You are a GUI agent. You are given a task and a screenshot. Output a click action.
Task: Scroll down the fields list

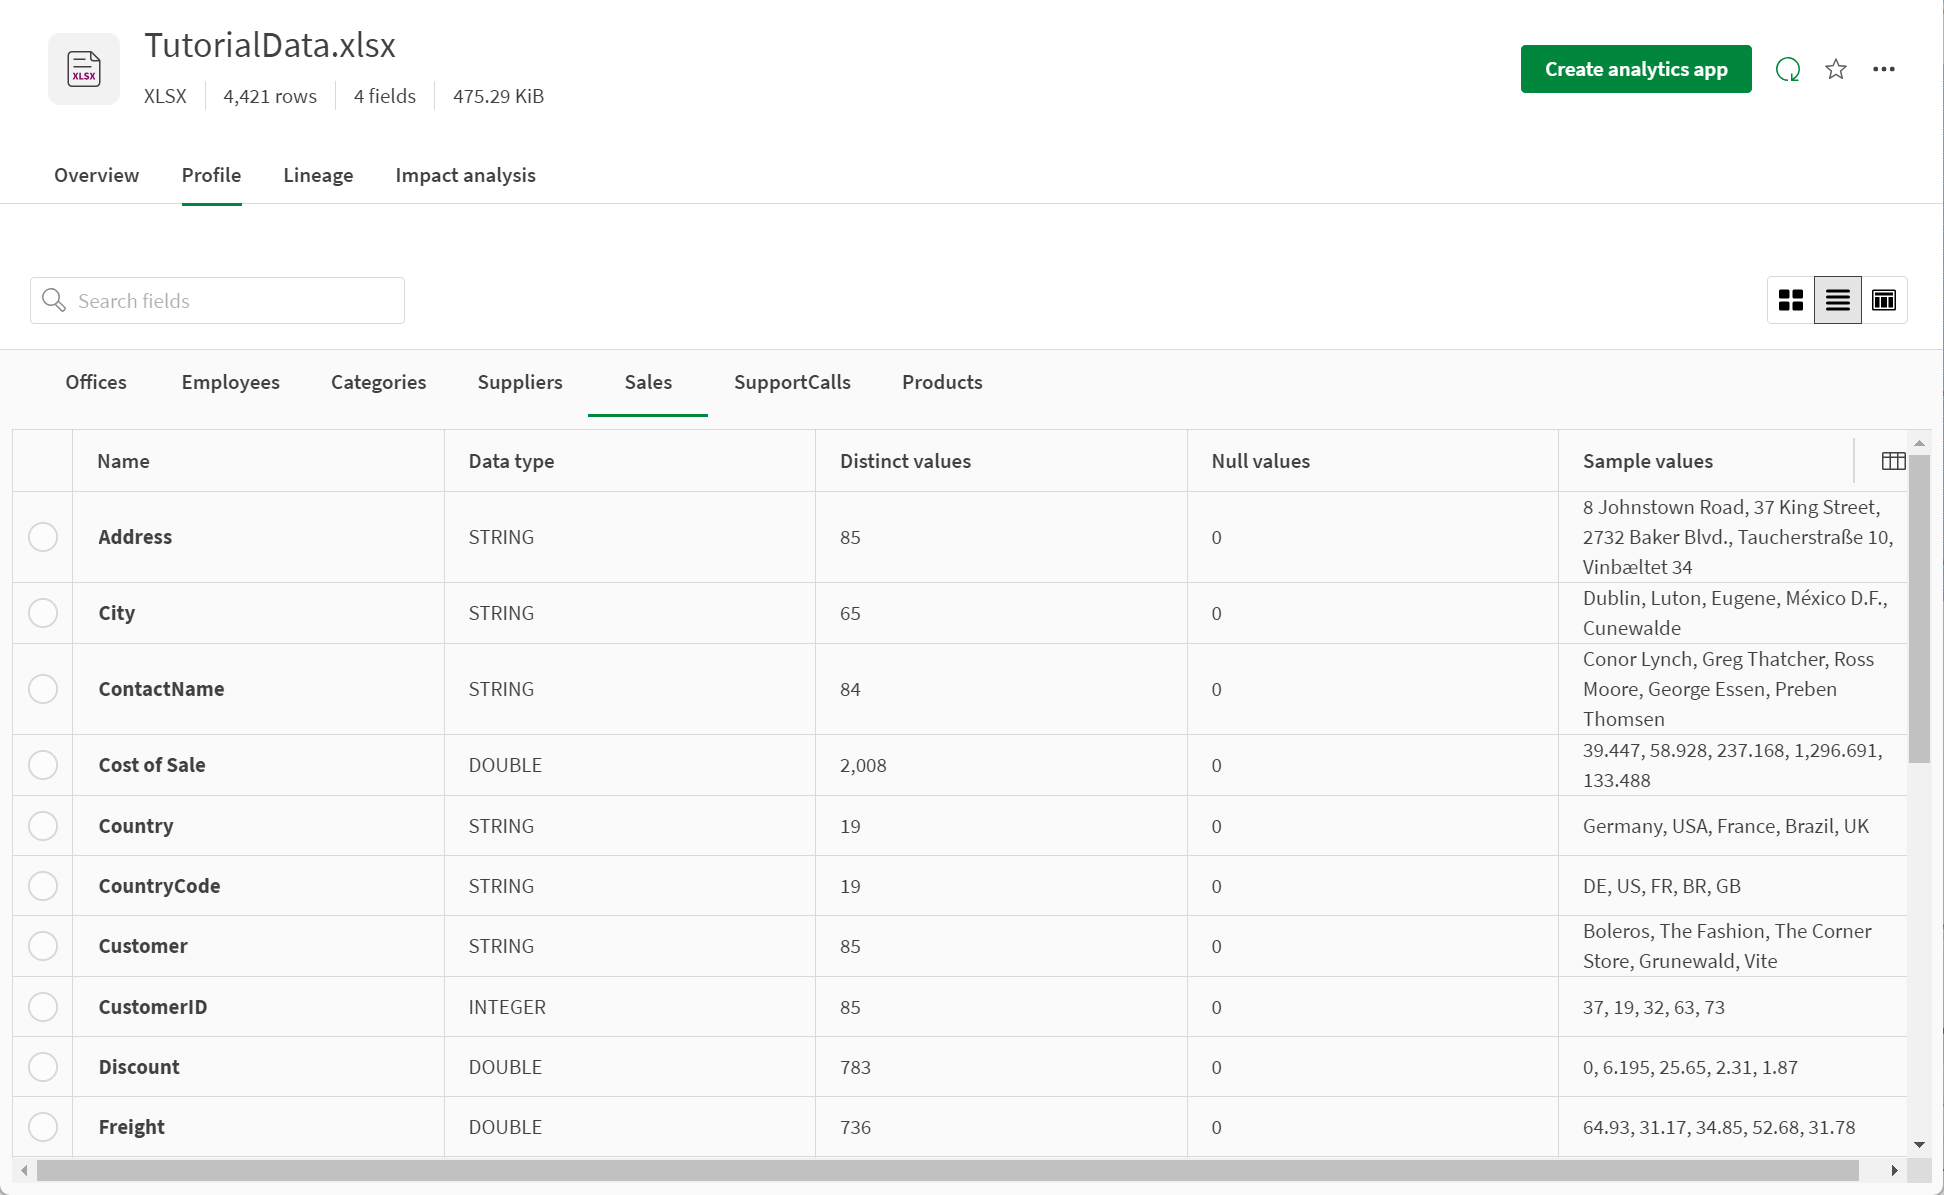pyautogui.click(x=1922, y=1152)
